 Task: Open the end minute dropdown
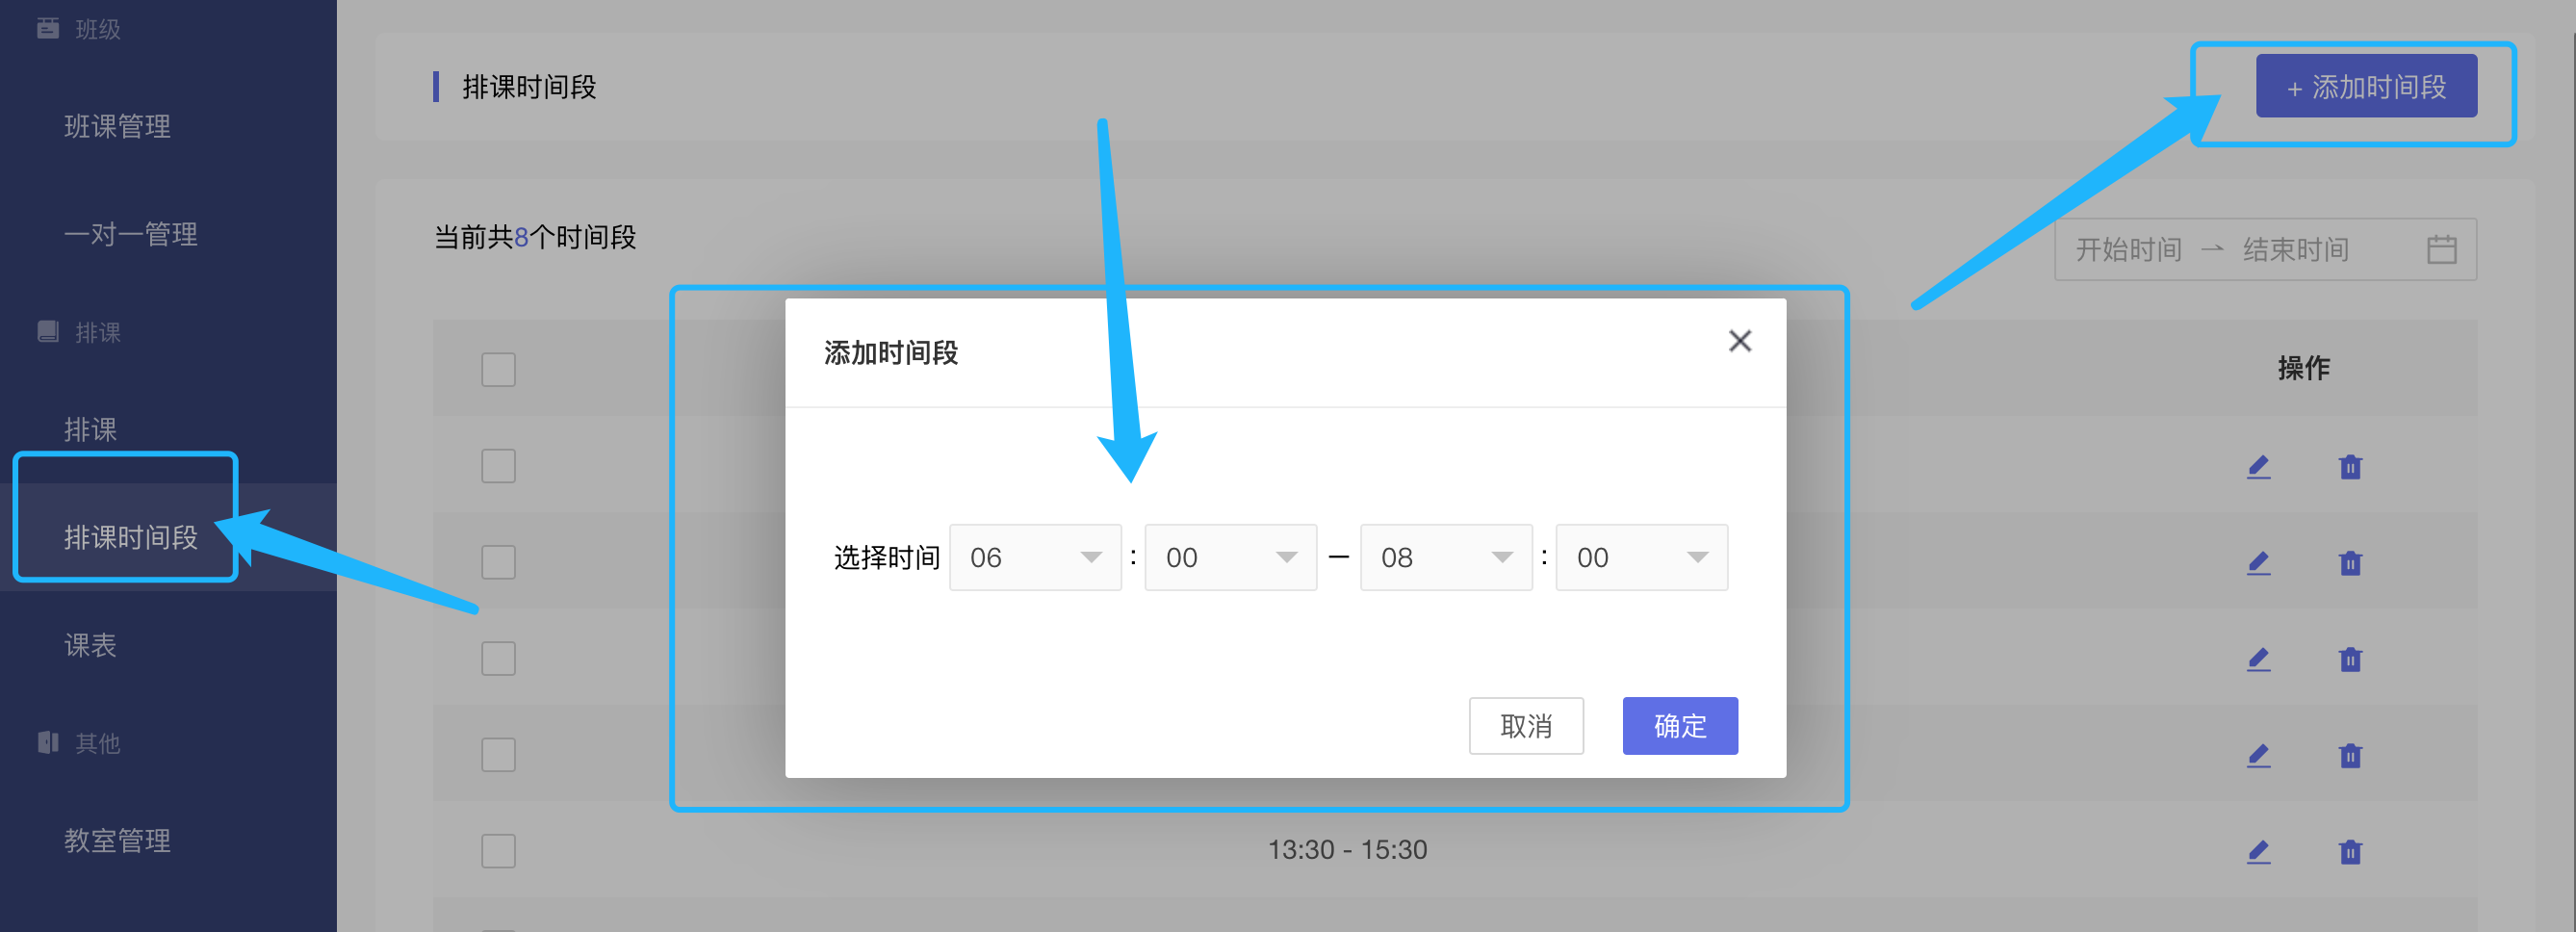tap(1641, 557)
